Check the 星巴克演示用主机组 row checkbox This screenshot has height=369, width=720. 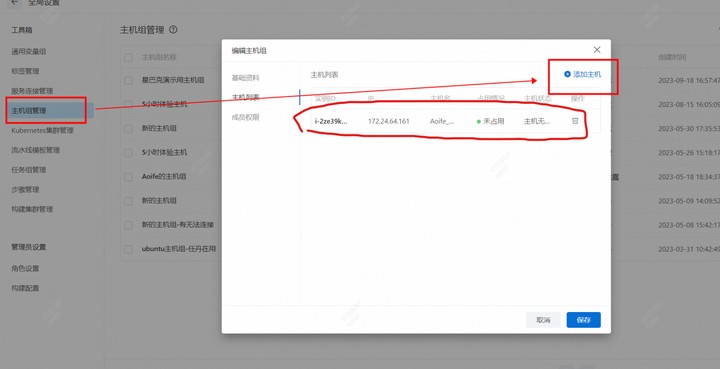128,80
